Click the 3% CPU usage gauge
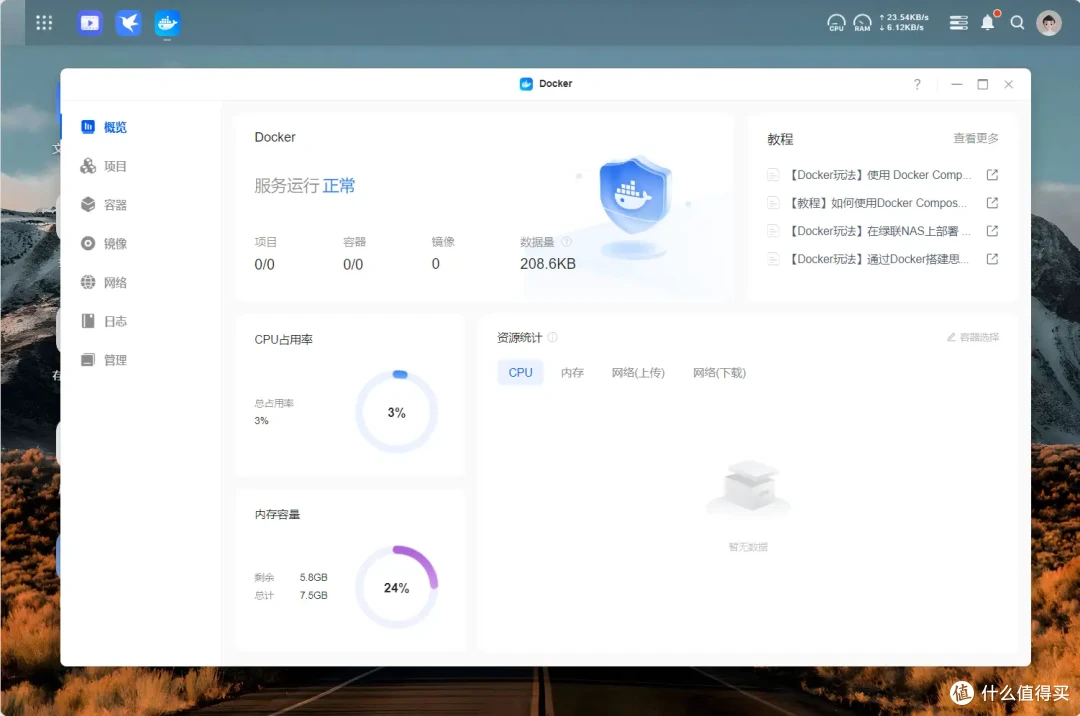The height and width of the screenshot is (716, 1080). (397, 412)
